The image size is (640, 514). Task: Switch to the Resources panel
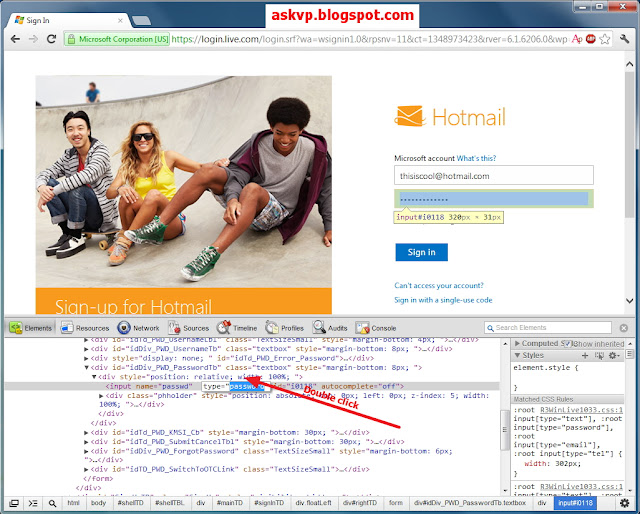coord(85,328)
